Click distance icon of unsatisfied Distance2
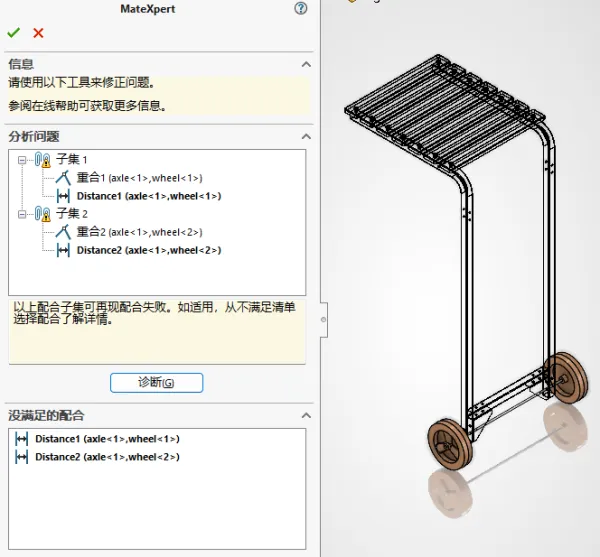600x557 pixels. (21, 457)
